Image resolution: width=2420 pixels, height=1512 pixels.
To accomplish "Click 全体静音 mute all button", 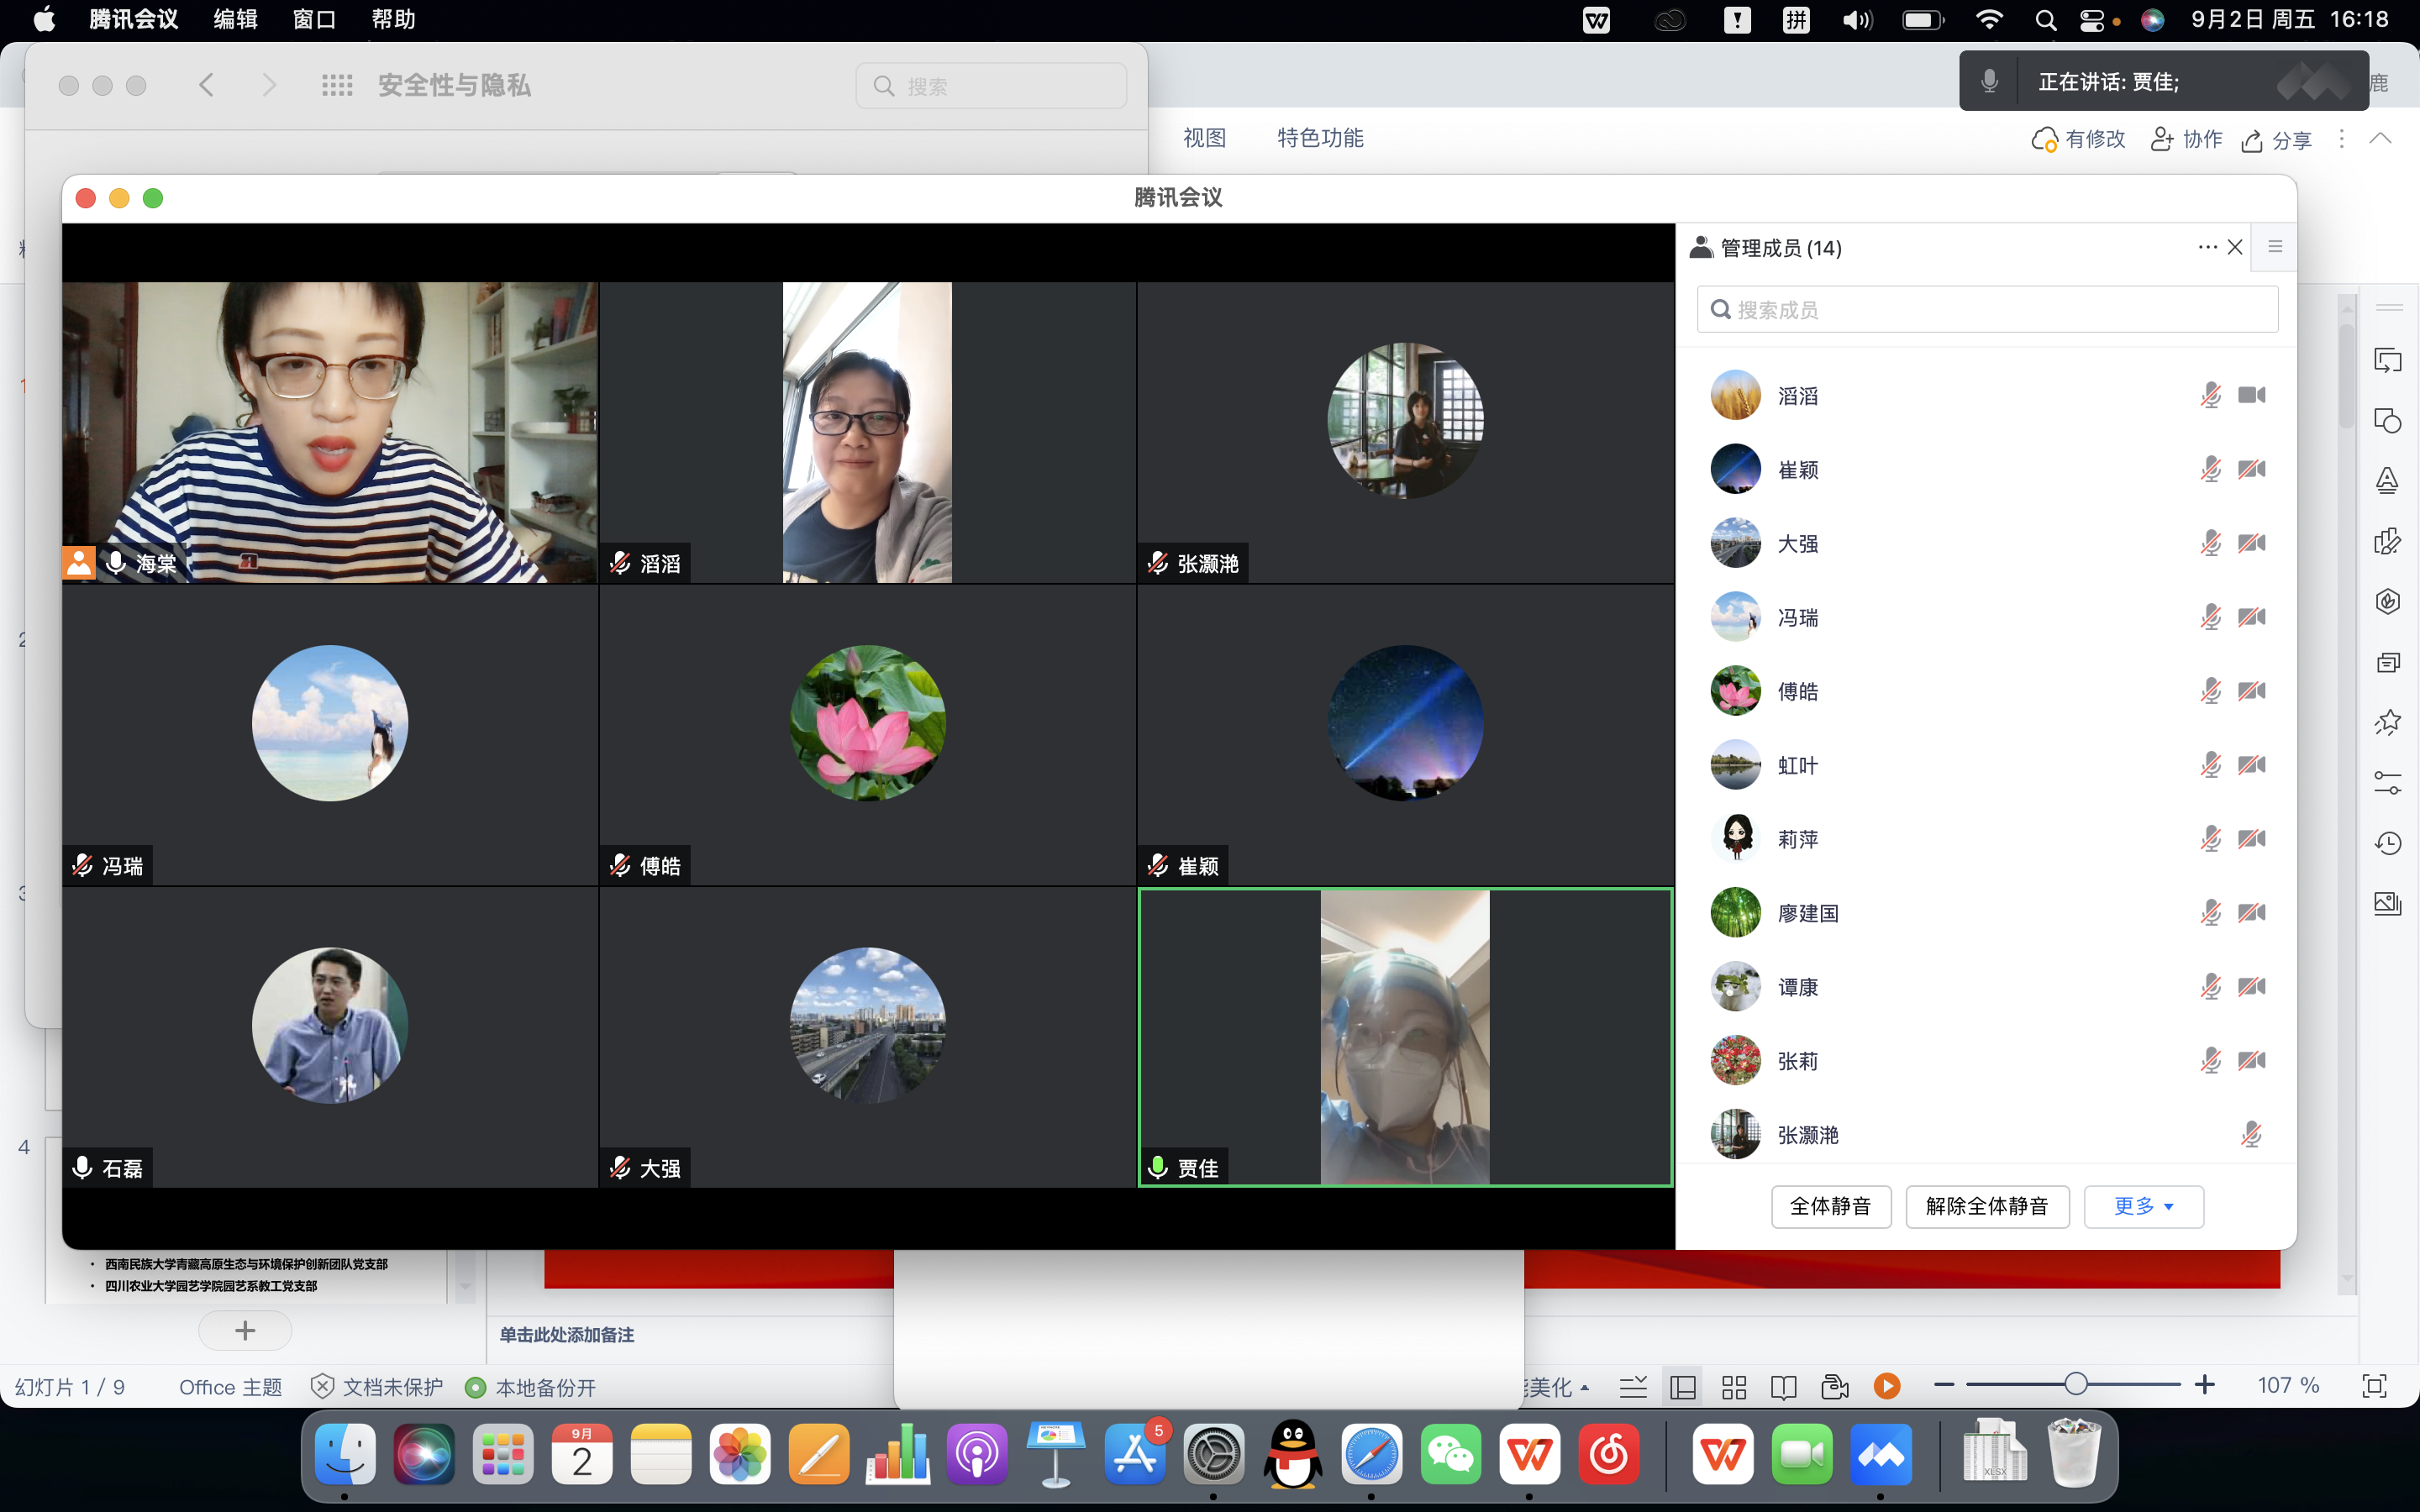I will (x=1830, y=1206).
